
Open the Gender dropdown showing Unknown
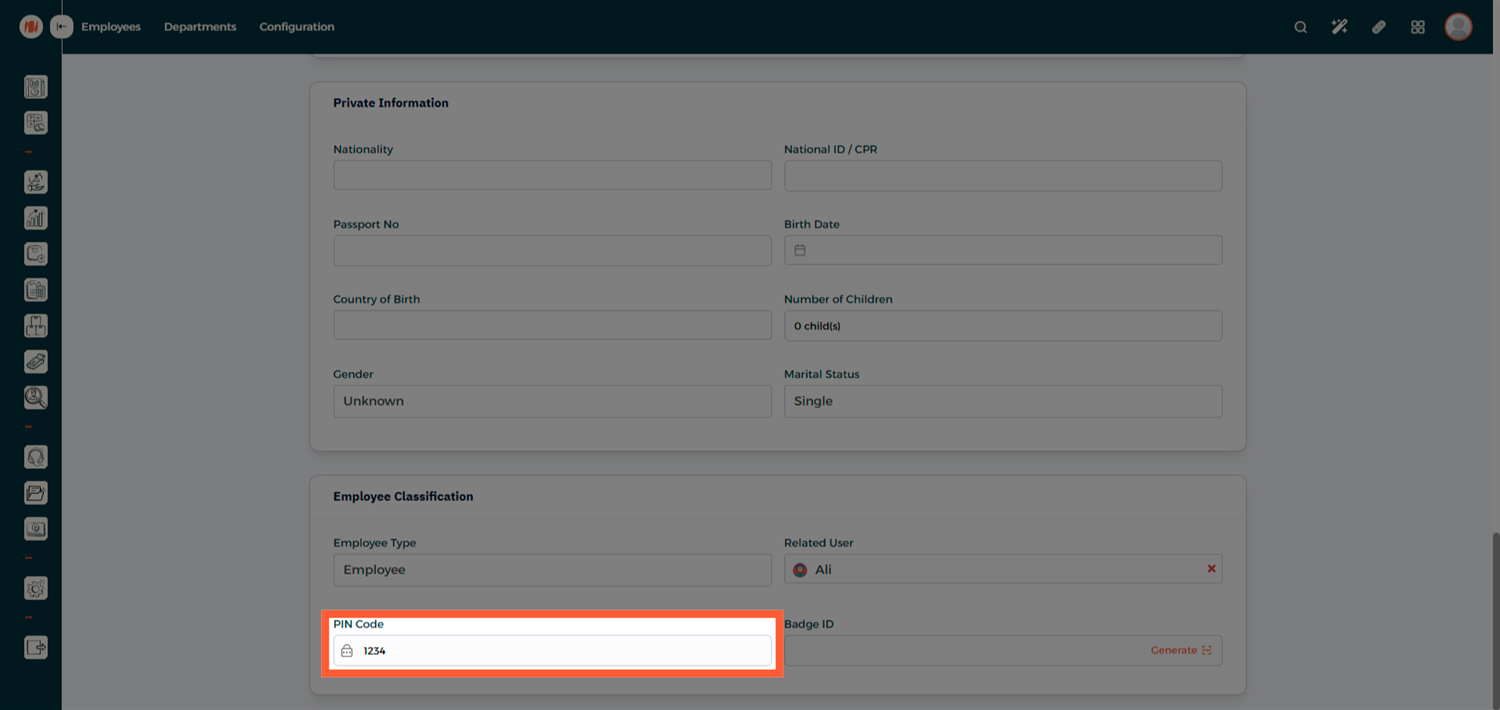(552, 401)
